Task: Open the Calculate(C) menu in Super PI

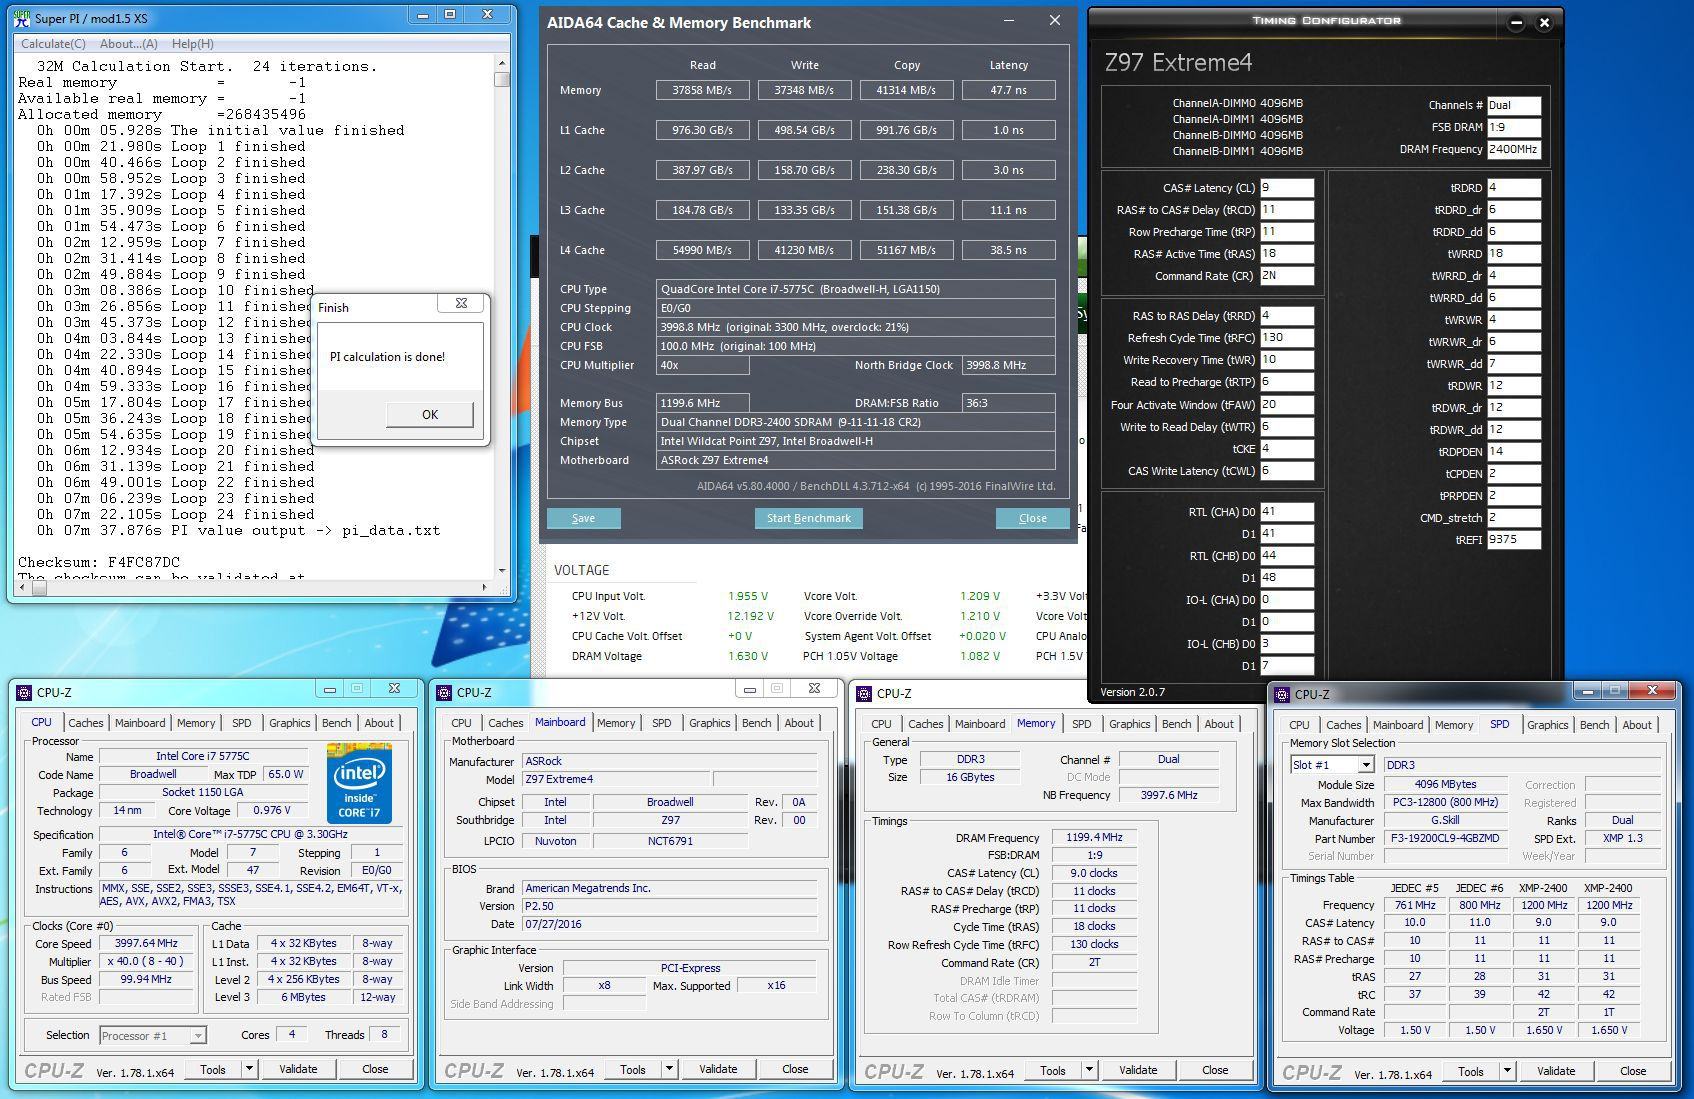Action: (x=53, y=44)
